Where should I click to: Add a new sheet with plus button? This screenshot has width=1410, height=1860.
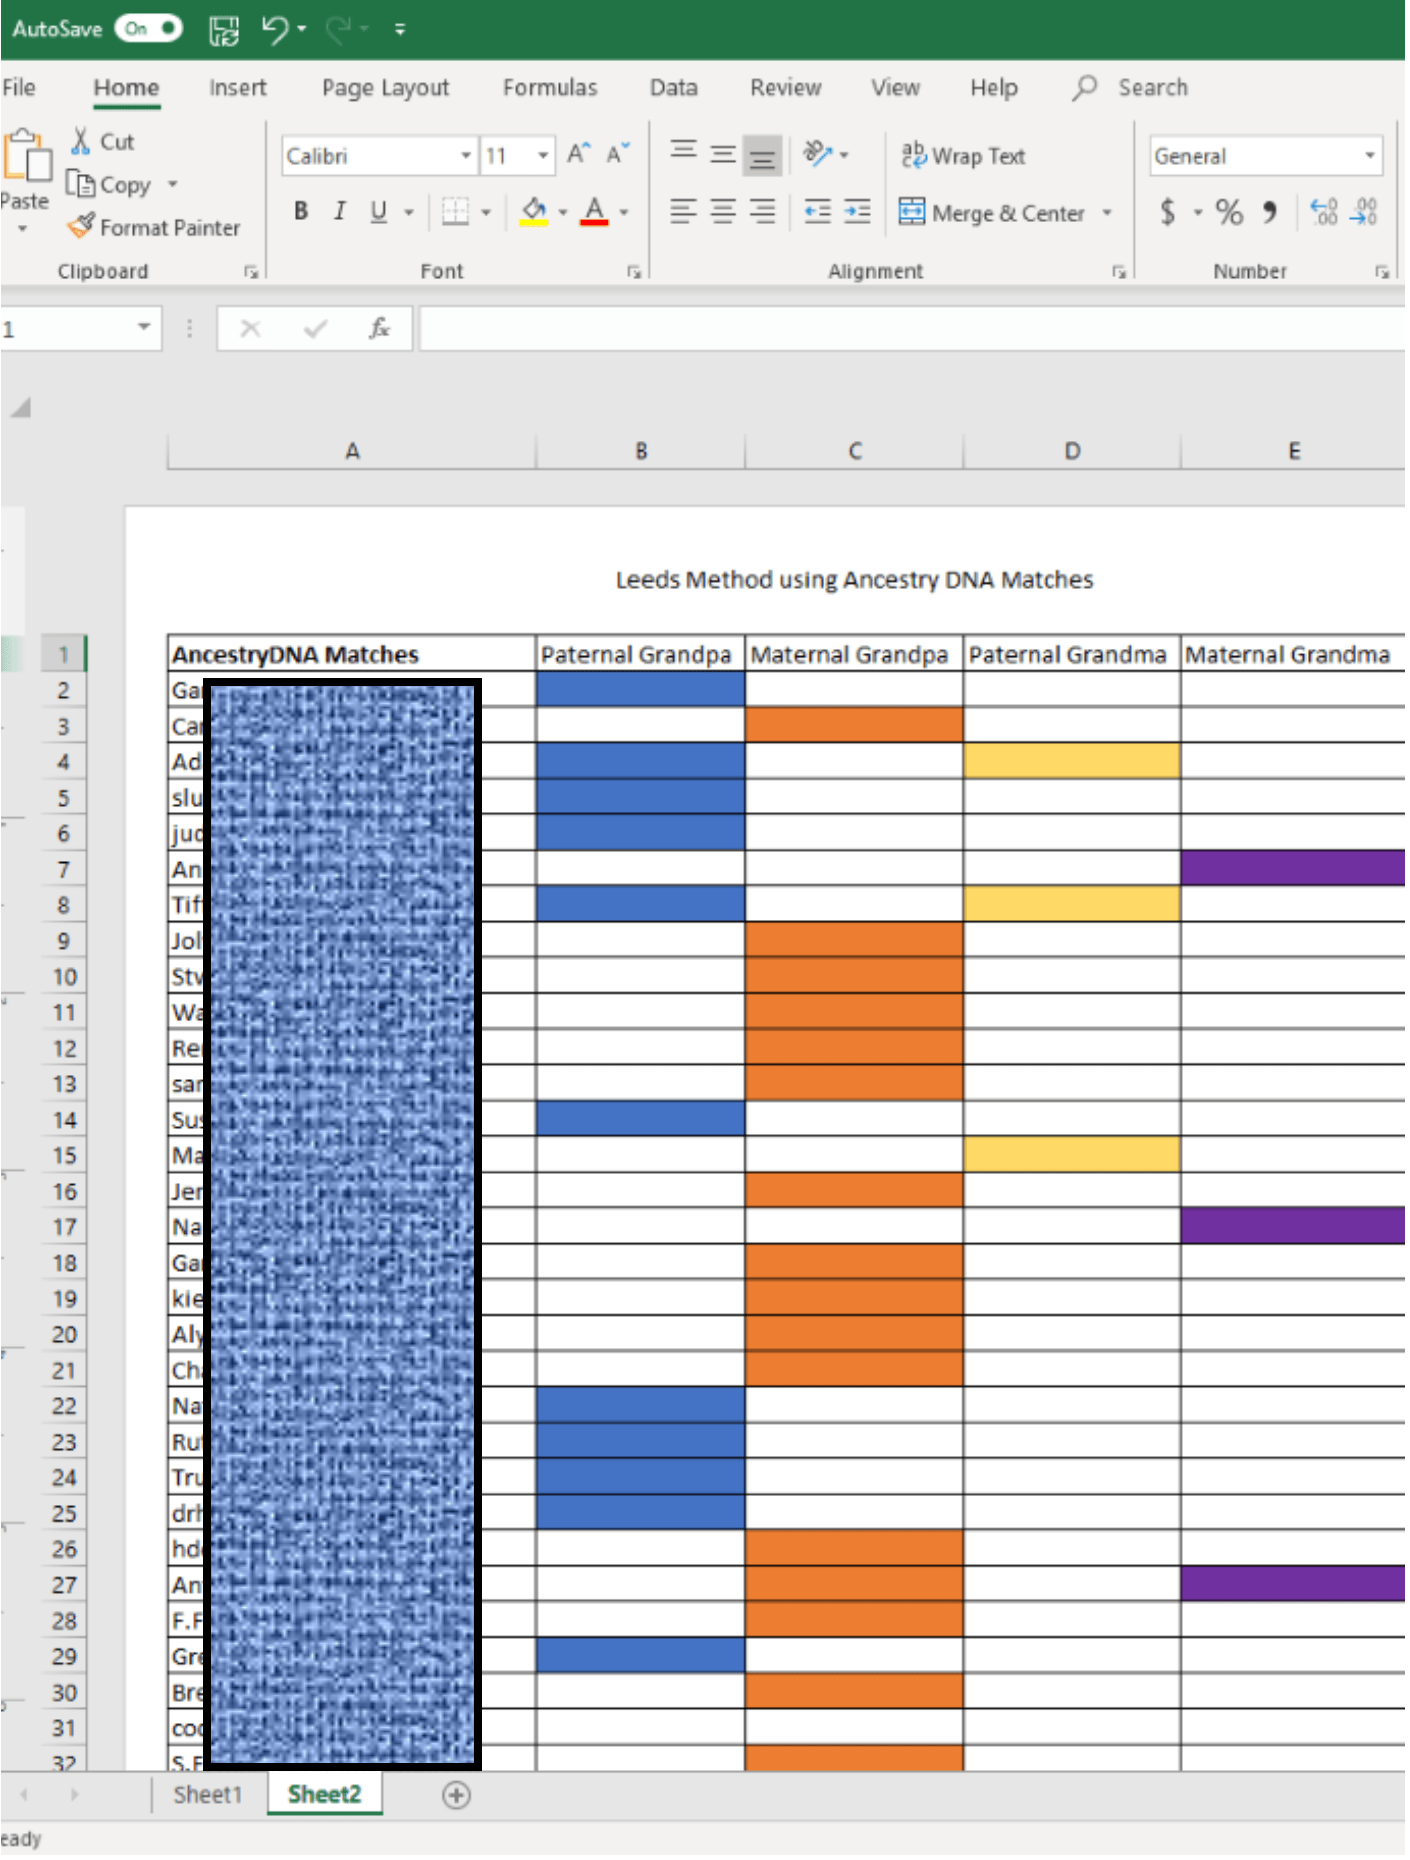(x=456, y=1796)
